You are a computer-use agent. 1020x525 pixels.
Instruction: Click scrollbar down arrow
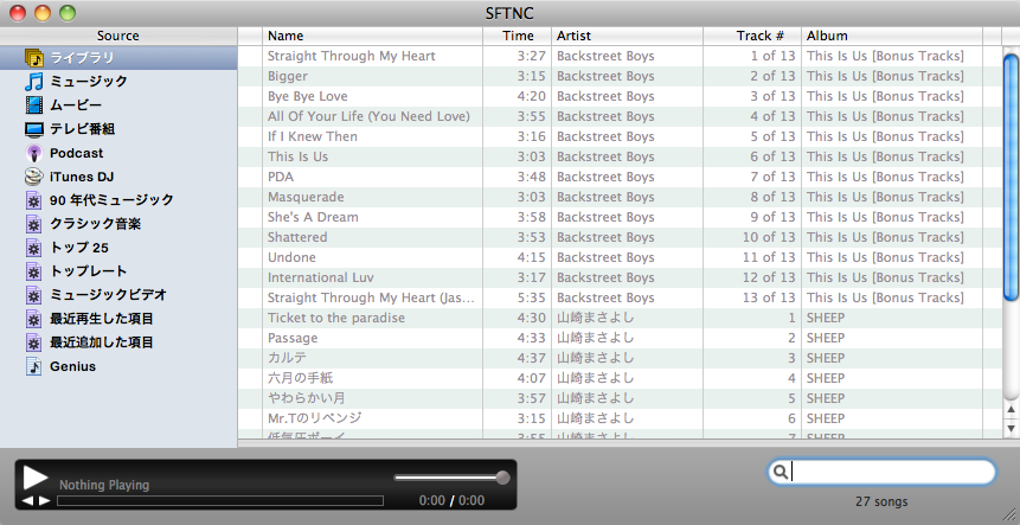pos(1011,428)
